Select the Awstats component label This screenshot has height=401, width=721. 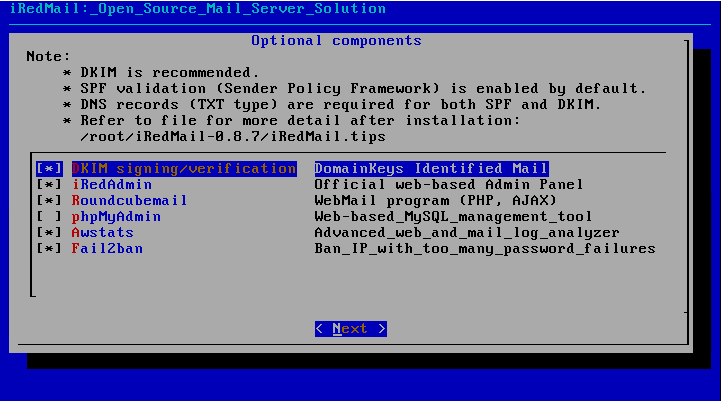pyautogui.click(x=103, y=233)
